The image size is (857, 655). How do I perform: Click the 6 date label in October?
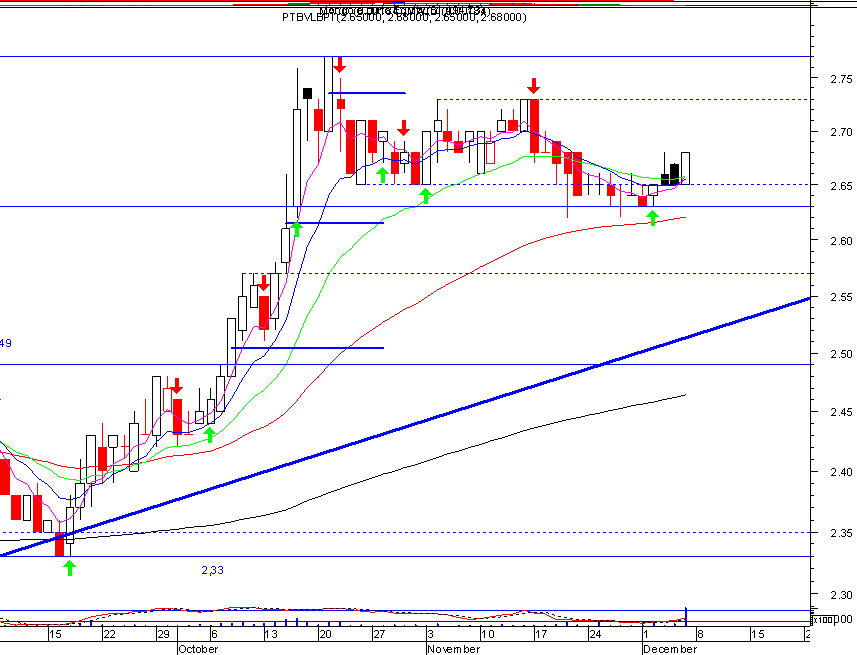[214, 634]
